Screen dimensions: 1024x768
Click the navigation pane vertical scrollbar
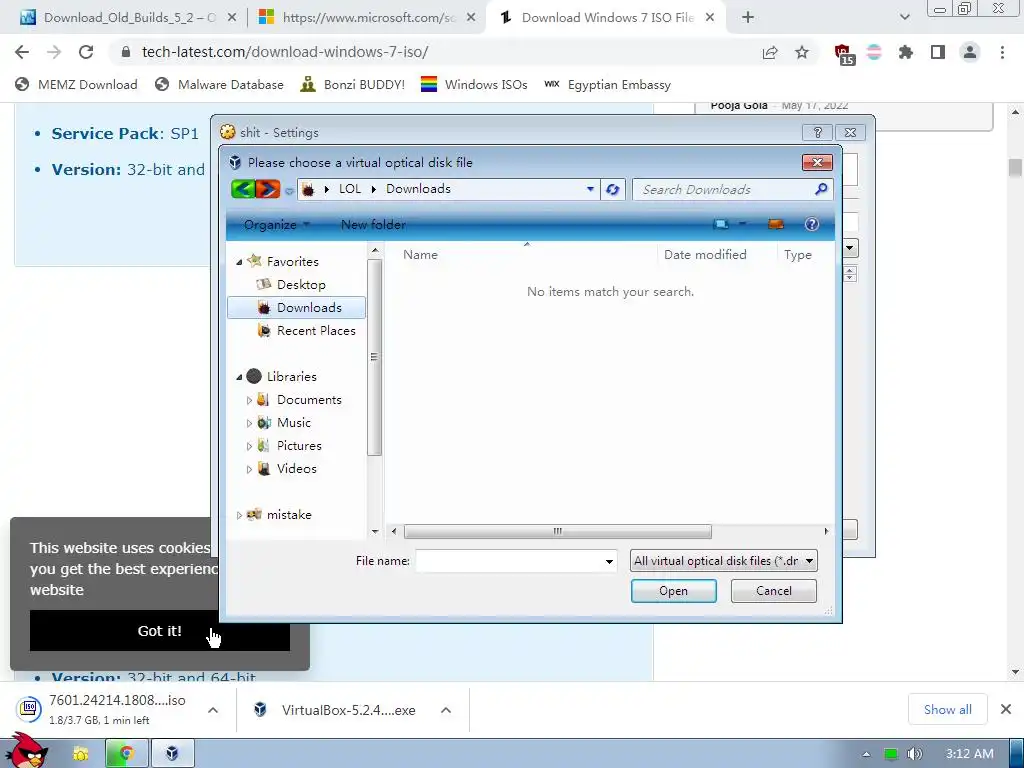click(x=374, y=357)
